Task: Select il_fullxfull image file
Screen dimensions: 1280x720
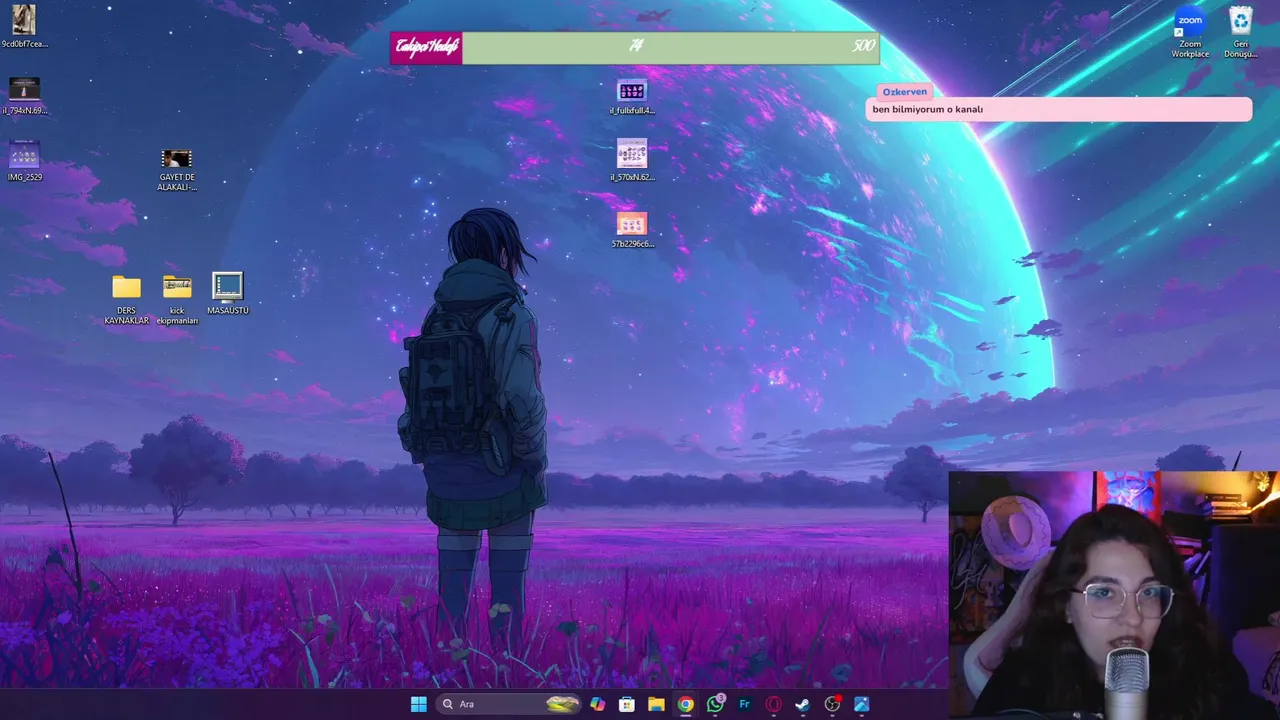Action: pyautogui.click(x=632, y=97)
